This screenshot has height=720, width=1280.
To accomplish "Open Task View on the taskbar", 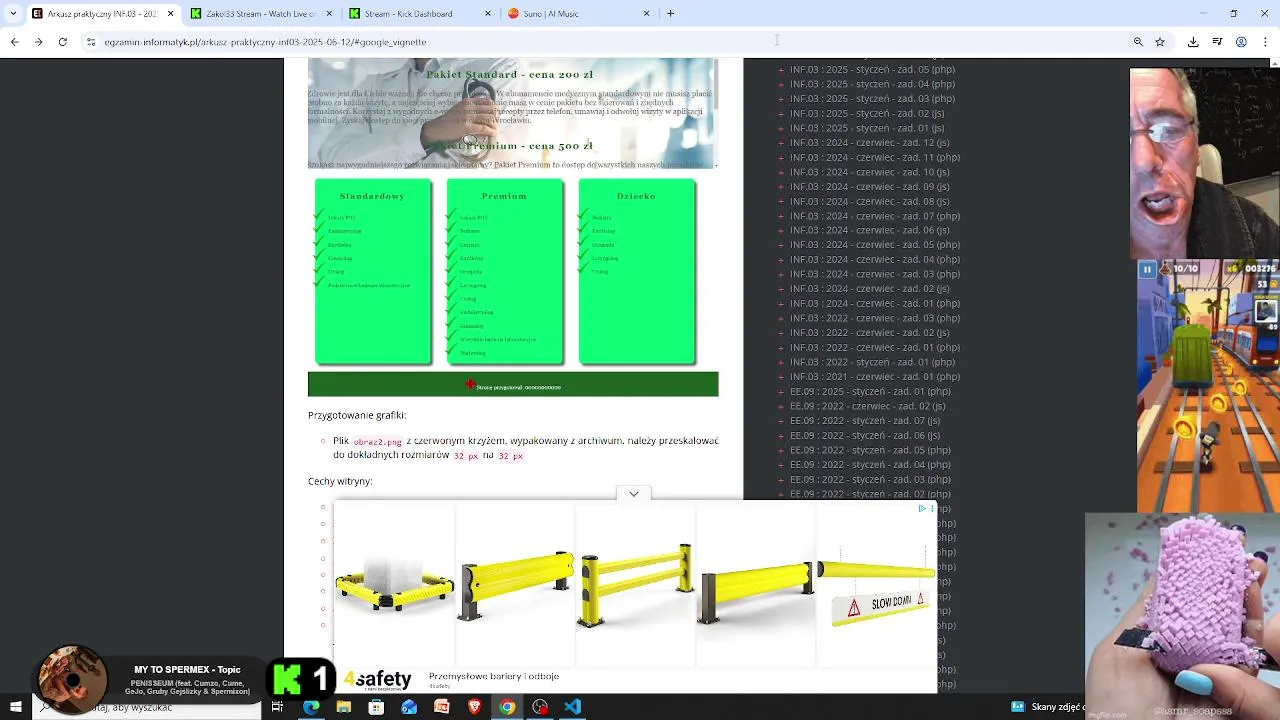I will (x=277, y=707).
